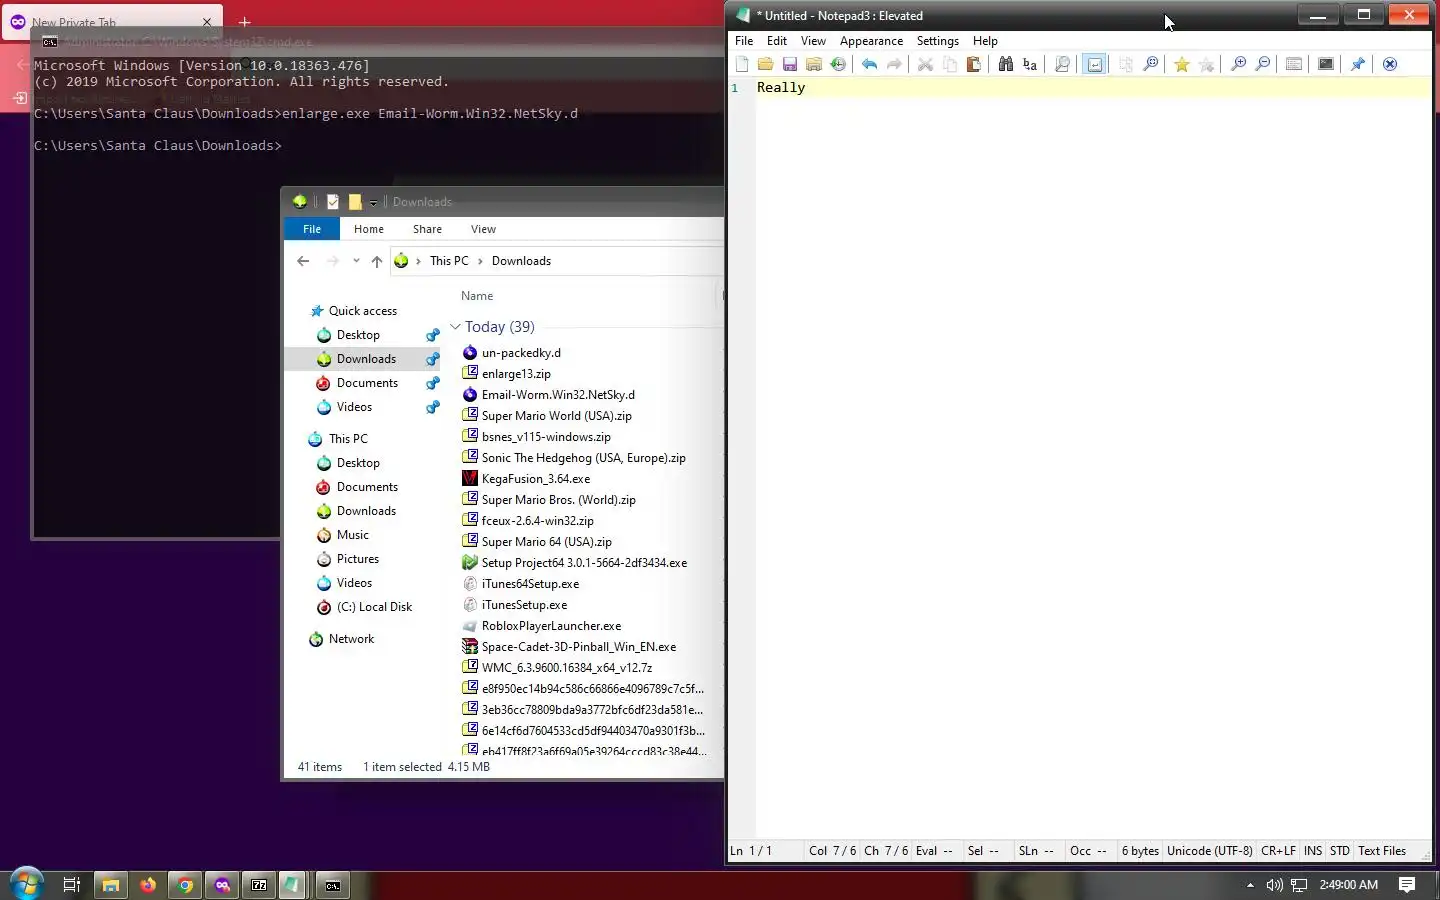Open Google Chrome from the taskbar
The width and height of the screenshot is (1440, 900).
pyautogui.click(x=185, y=885)
